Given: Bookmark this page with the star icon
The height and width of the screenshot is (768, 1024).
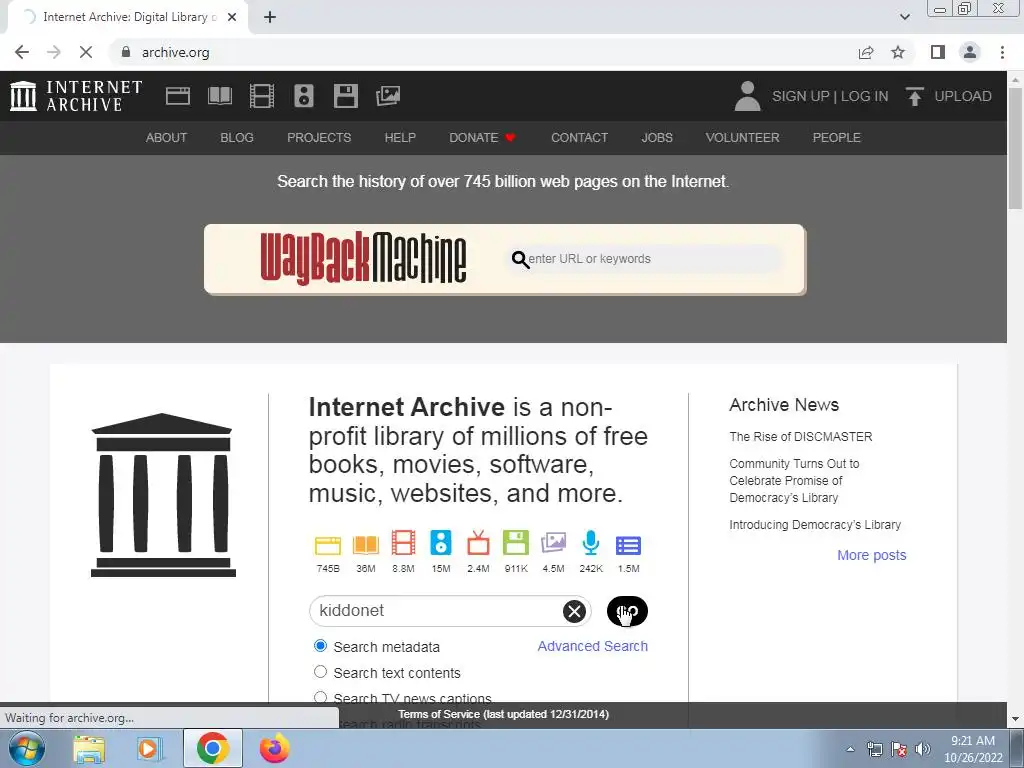Looking at the screenshot, I should point(898,52).
